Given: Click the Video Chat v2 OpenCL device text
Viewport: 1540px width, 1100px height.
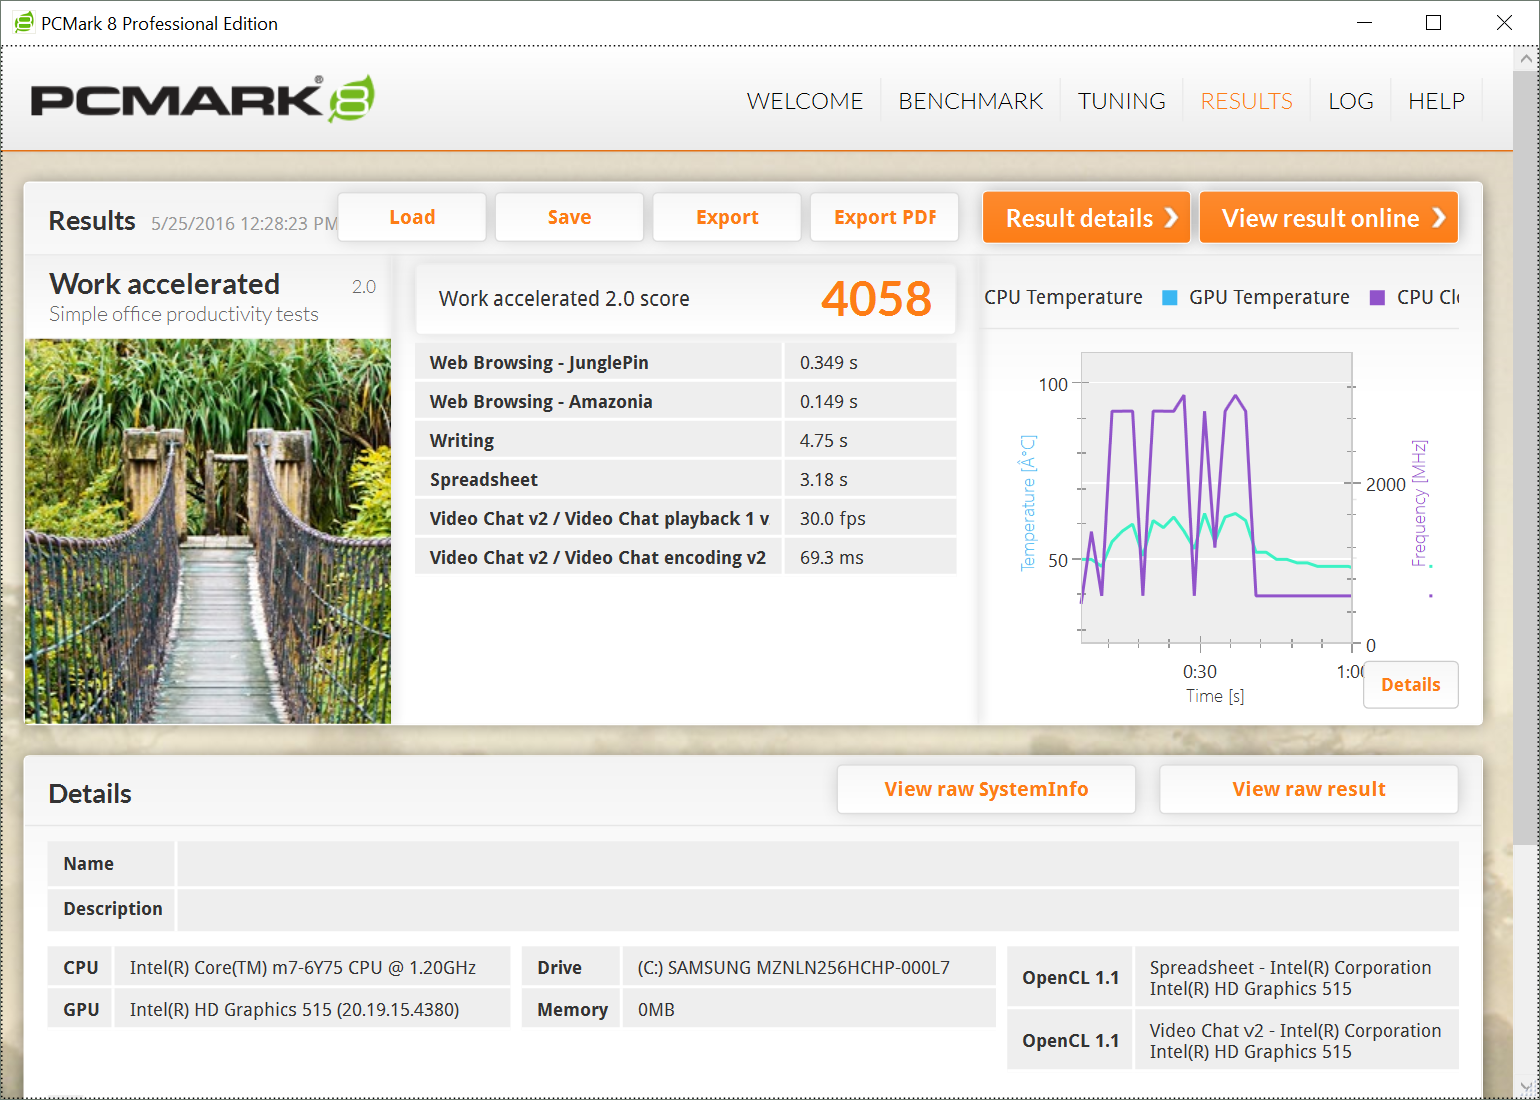Looking at the screenshot, I should click(1295, 1041).
